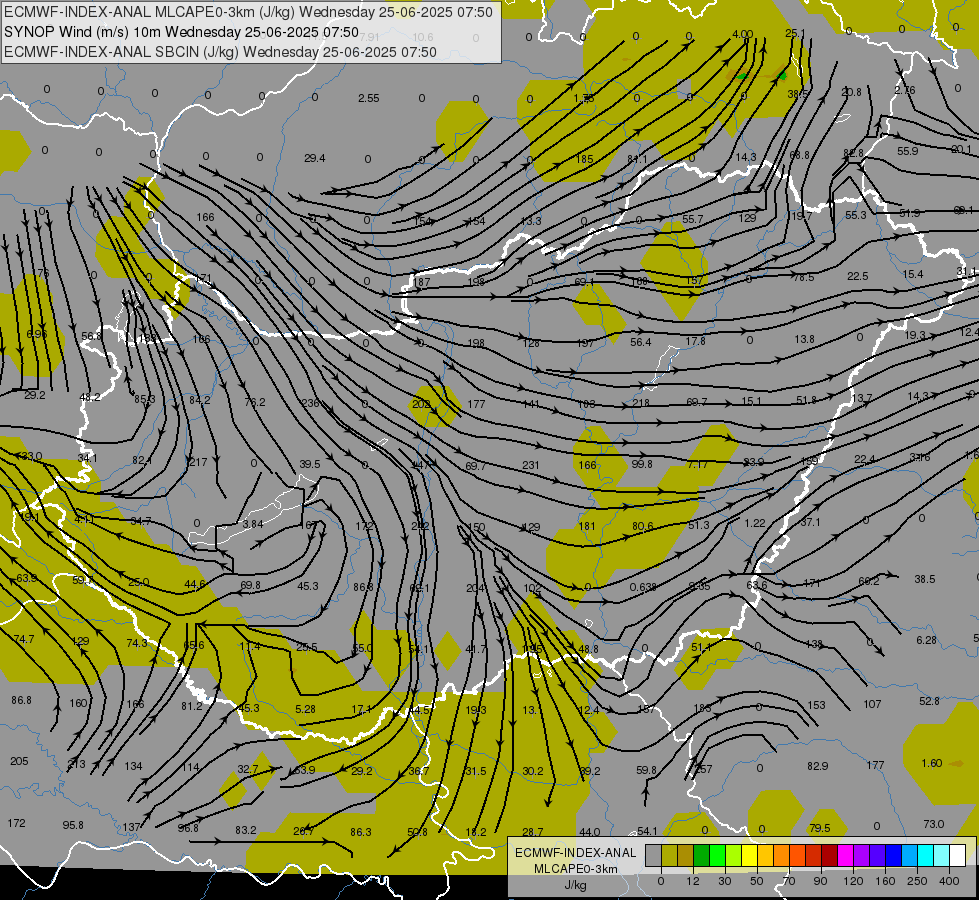Select the dark red legend swatch
The height and width of the screenshot is (900, 979).
(830, 855)
